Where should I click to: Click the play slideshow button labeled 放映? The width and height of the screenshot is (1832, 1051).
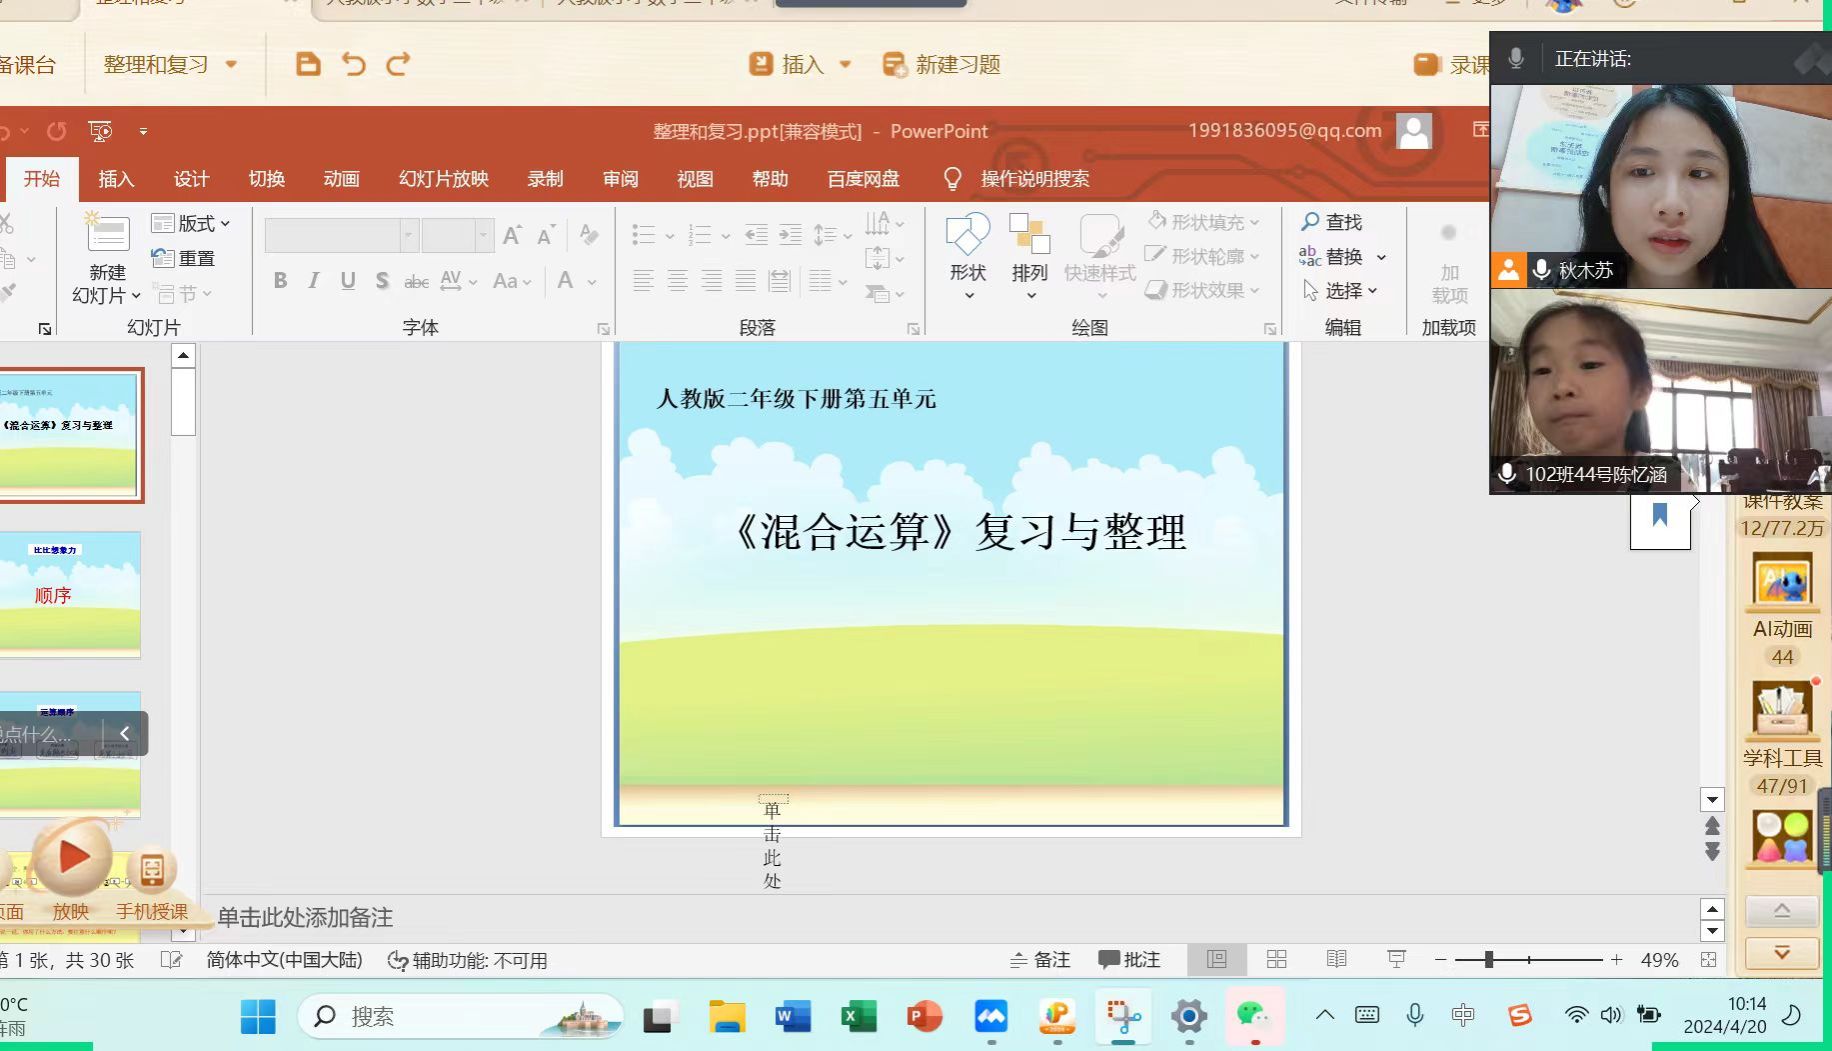pyautogui.click(x=72, y=860)
